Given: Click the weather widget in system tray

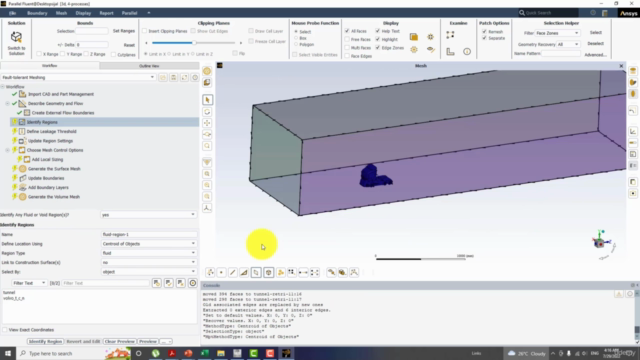Looking at the screenshot, I should 527,353.
